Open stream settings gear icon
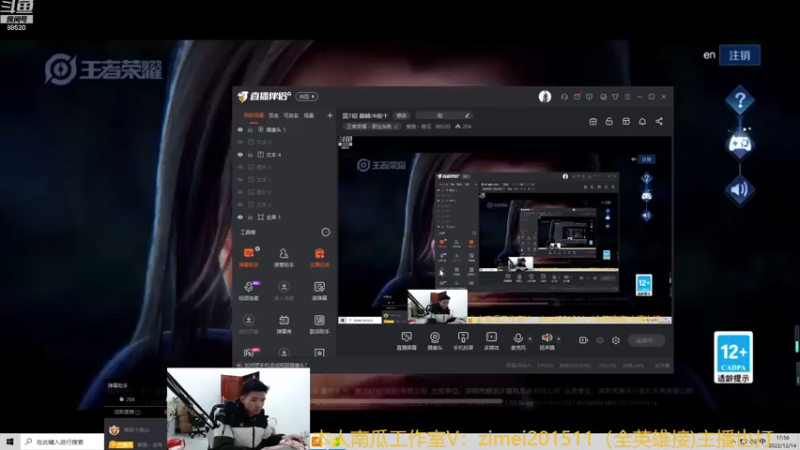The image size is (800, 450). tap(616, 340)
